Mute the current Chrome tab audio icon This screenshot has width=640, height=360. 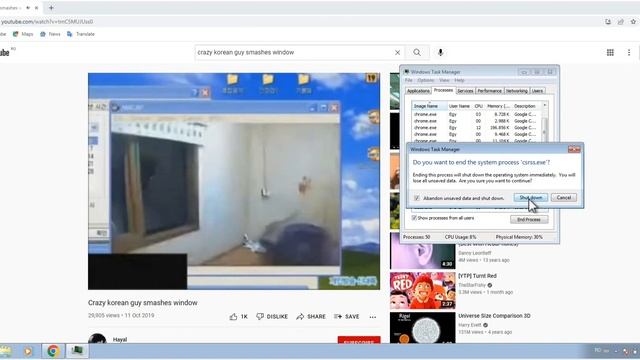[x=28, y=8]
